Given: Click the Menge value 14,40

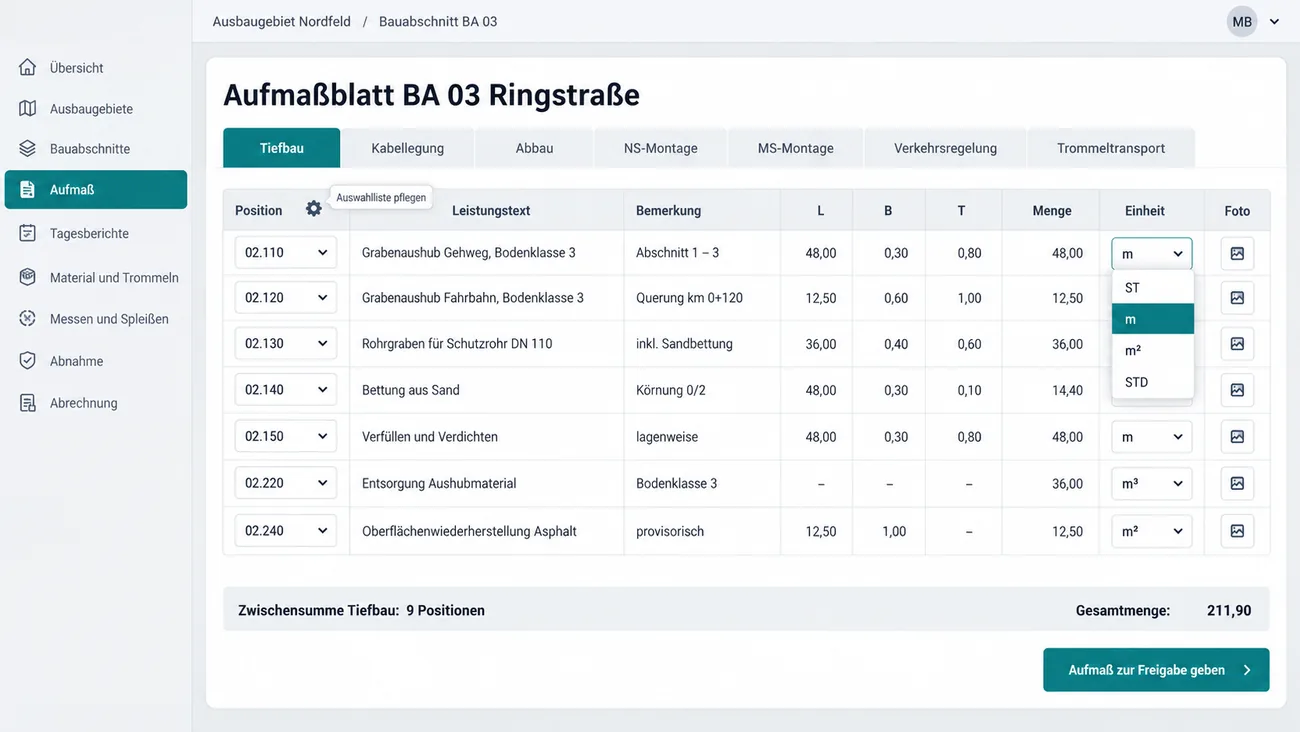Looking at the screenshot, I should click(x=1067, y=390).
